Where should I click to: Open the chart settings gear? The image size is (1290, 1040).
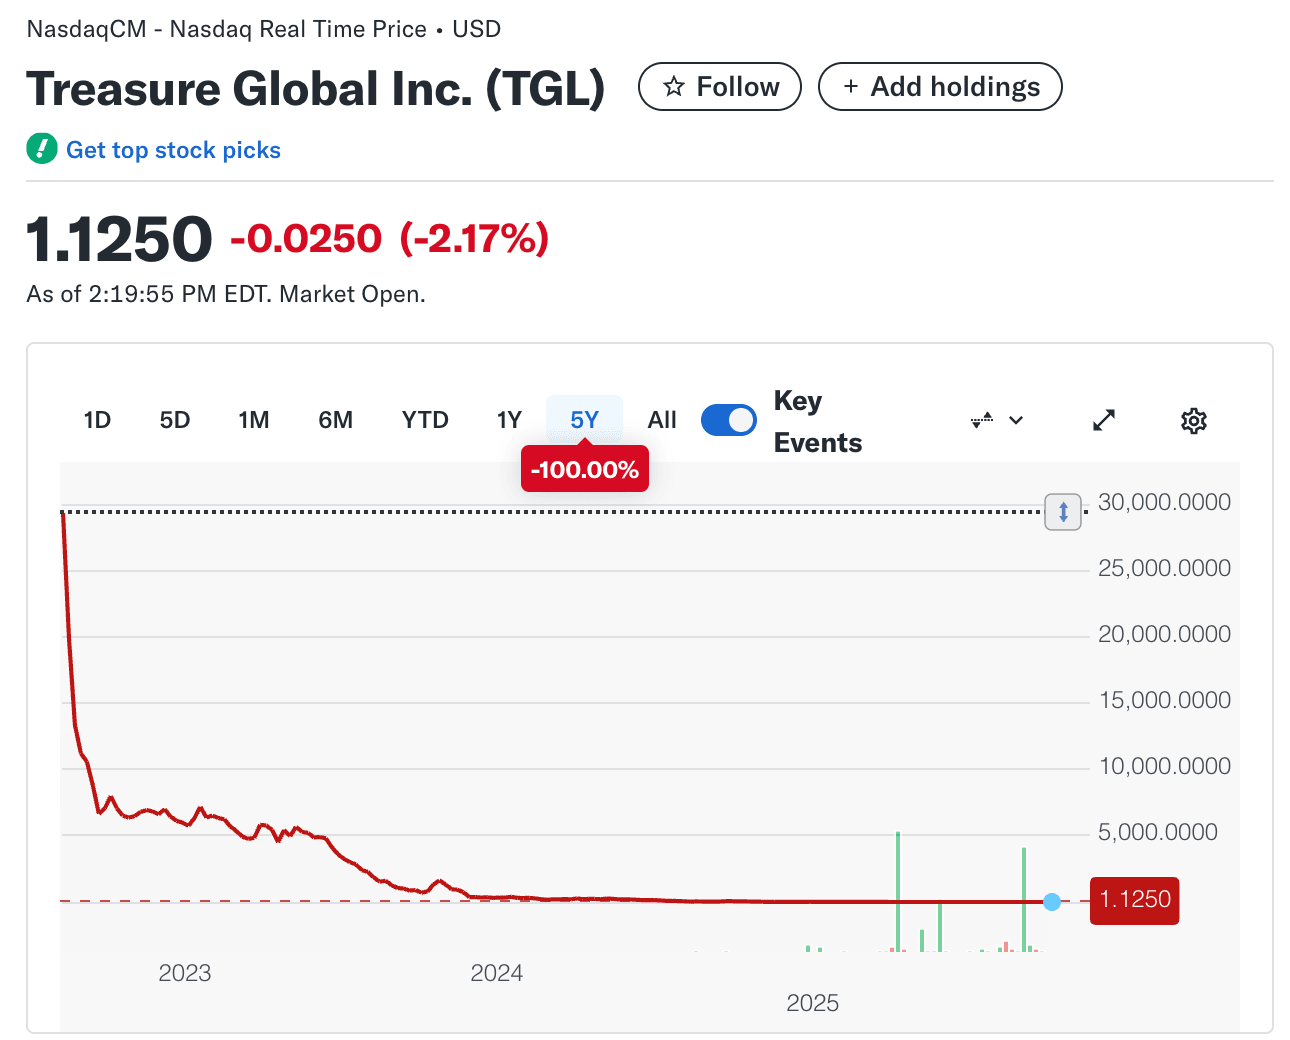pyautogui.click(x=1193, y=420)
